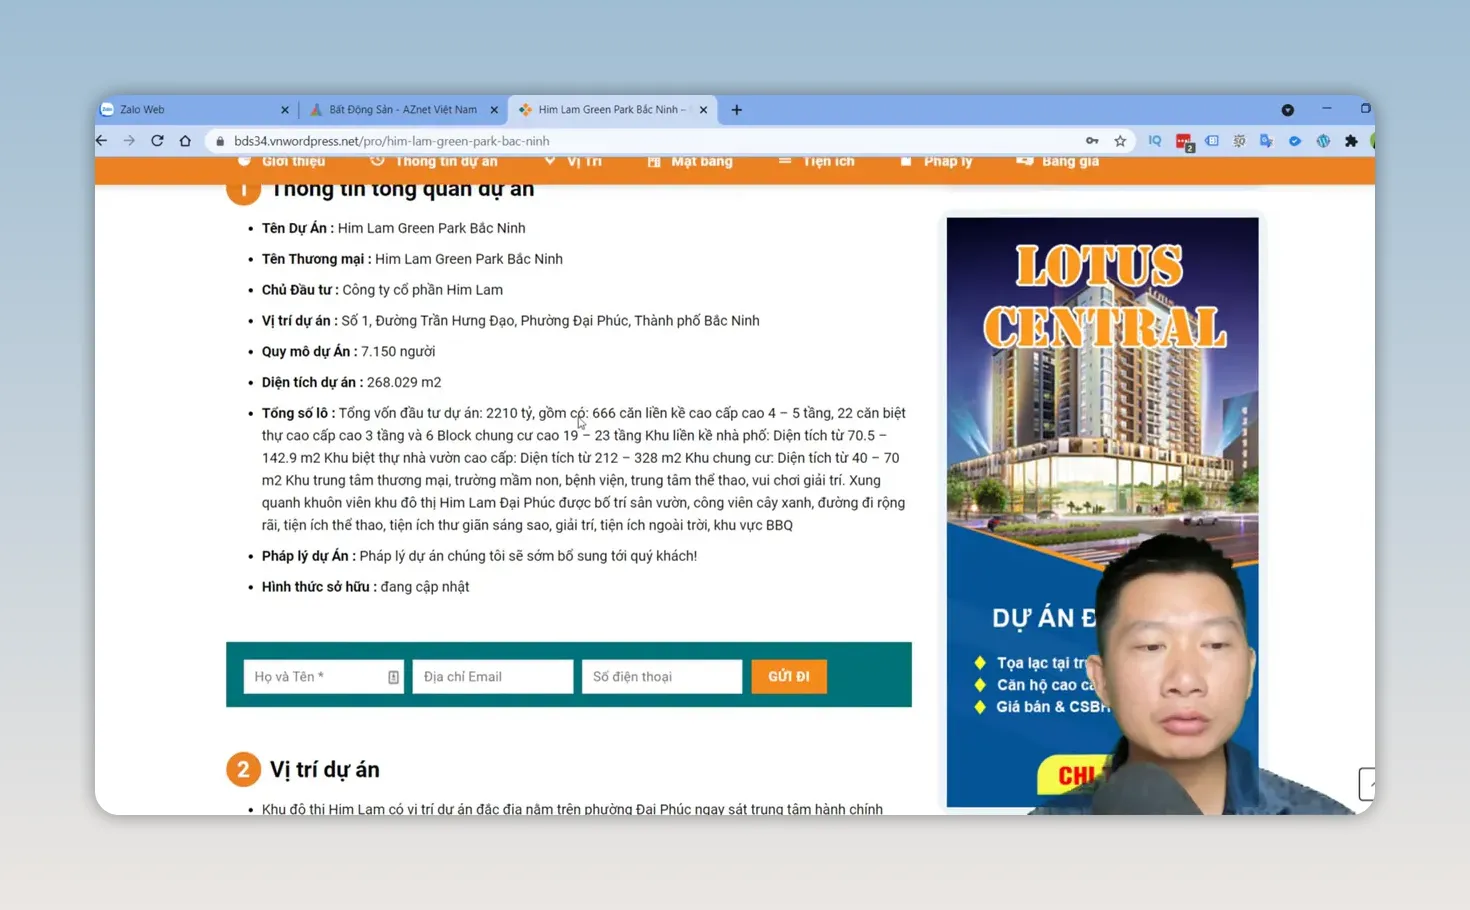Jump to Thông tin dự án section
The image size is (1470, 910).
[434, 161]
